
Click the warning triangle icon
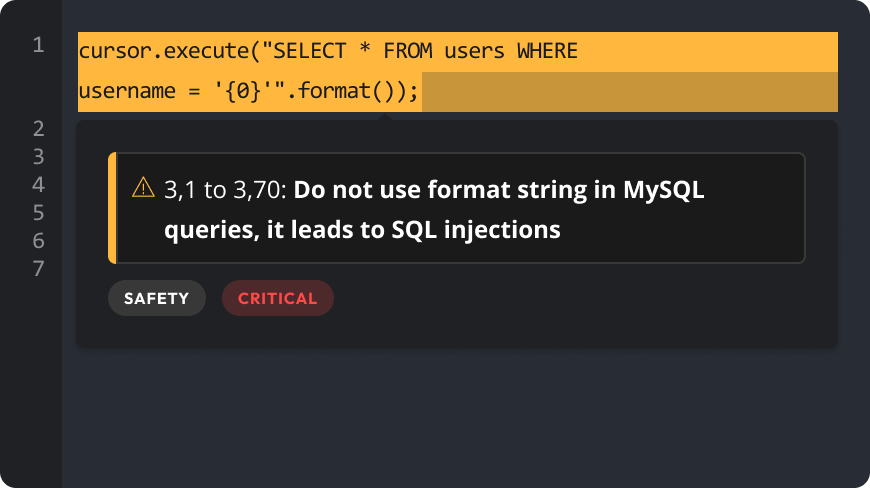(x=143, y=188)
